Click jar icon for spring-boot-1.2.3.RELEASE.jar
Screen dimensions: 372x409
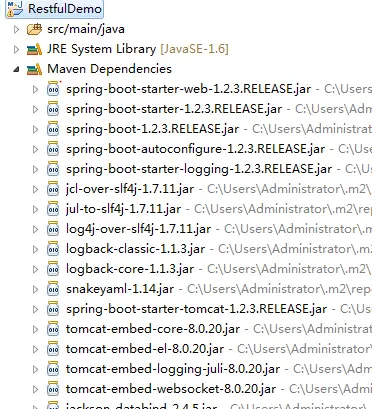(x=53, y=129)
